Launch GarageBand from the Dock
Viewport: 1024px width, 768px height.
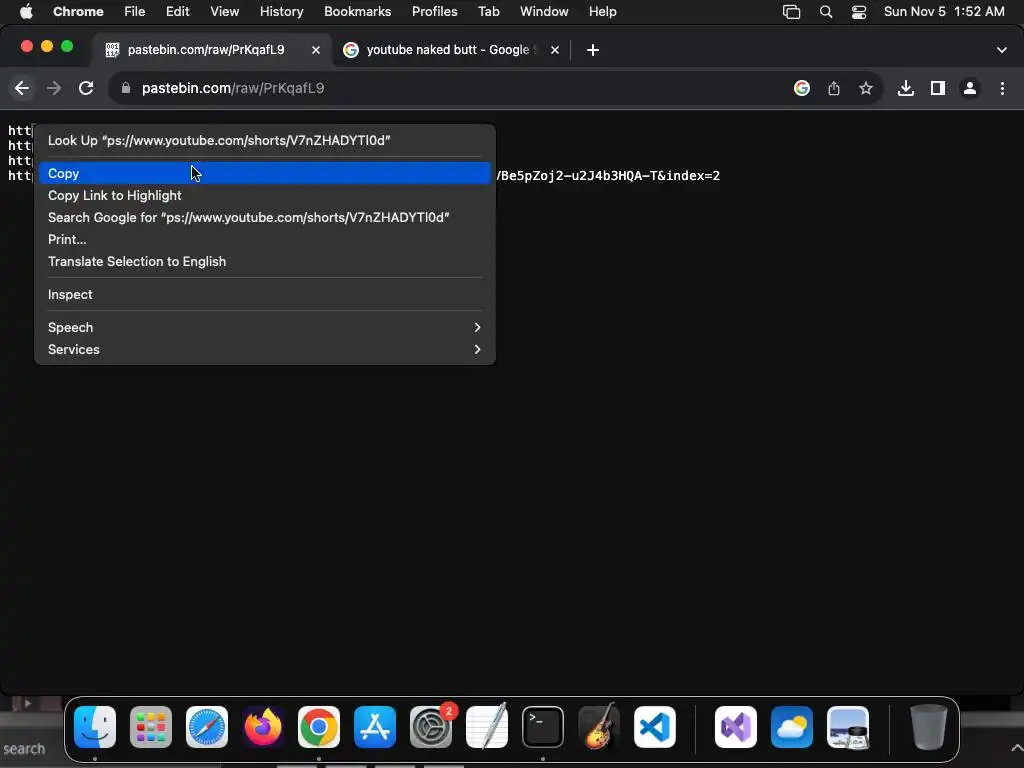point(599,727)
